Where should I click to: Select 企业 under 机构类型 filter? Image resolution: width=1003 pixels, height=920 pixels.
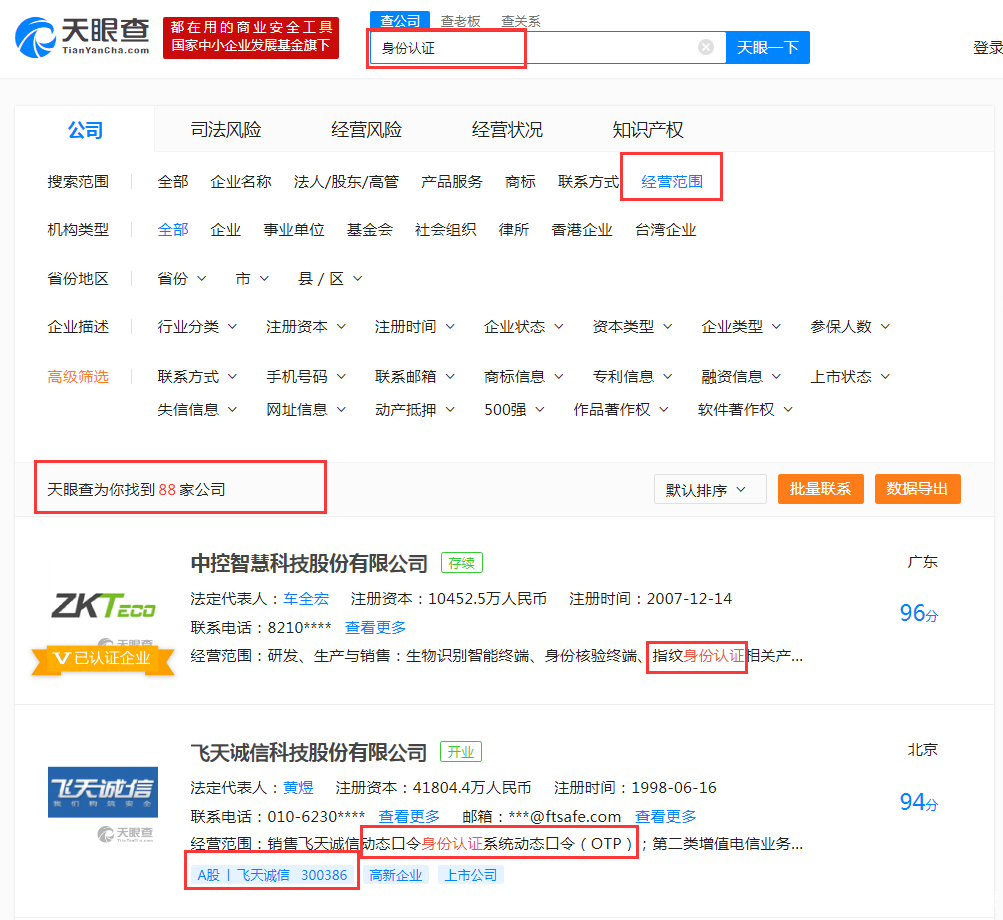(225, 229)
